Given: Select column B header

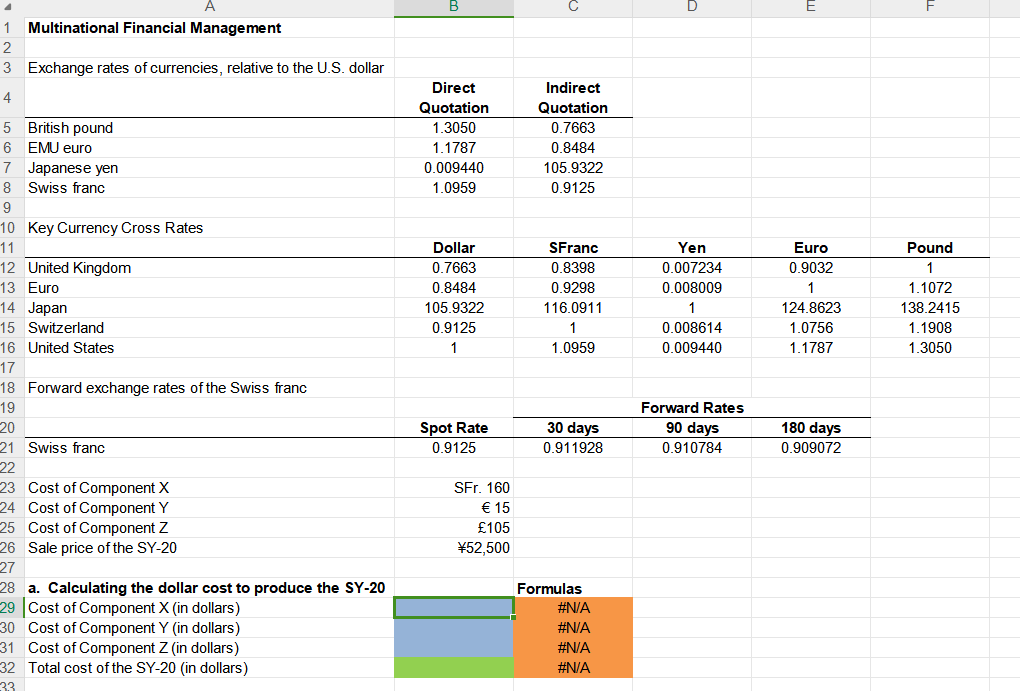Looking at the screenshot, I should coord(453,8).
